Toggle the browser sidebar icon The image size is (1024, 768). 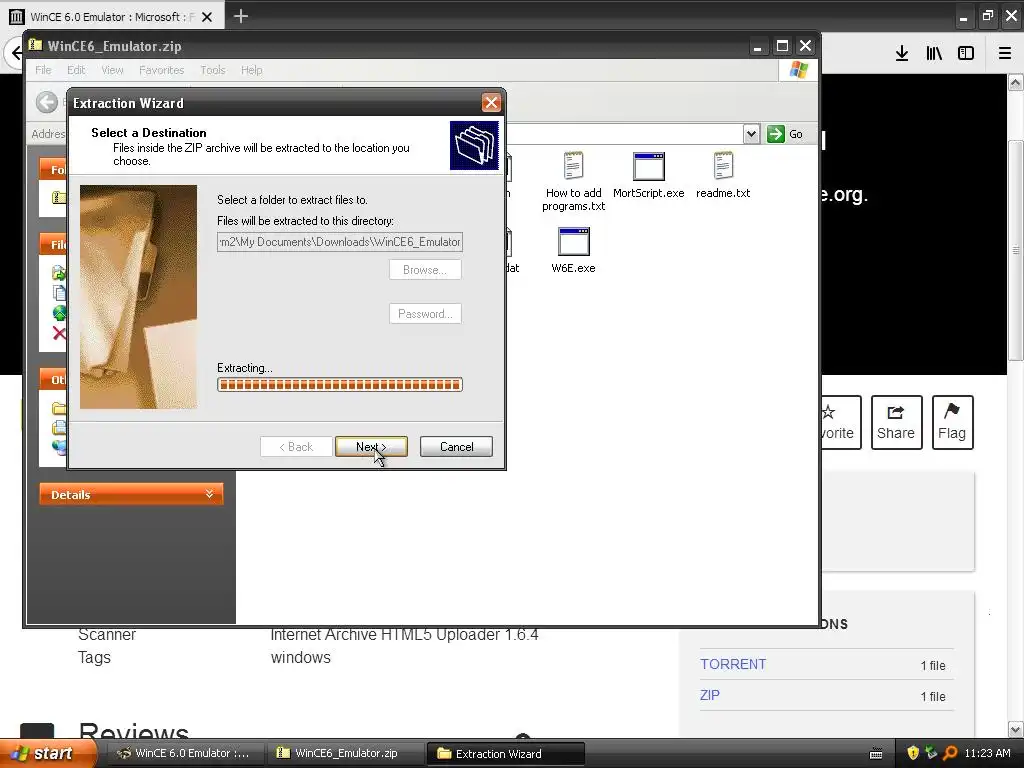click(x=966, y=54)
